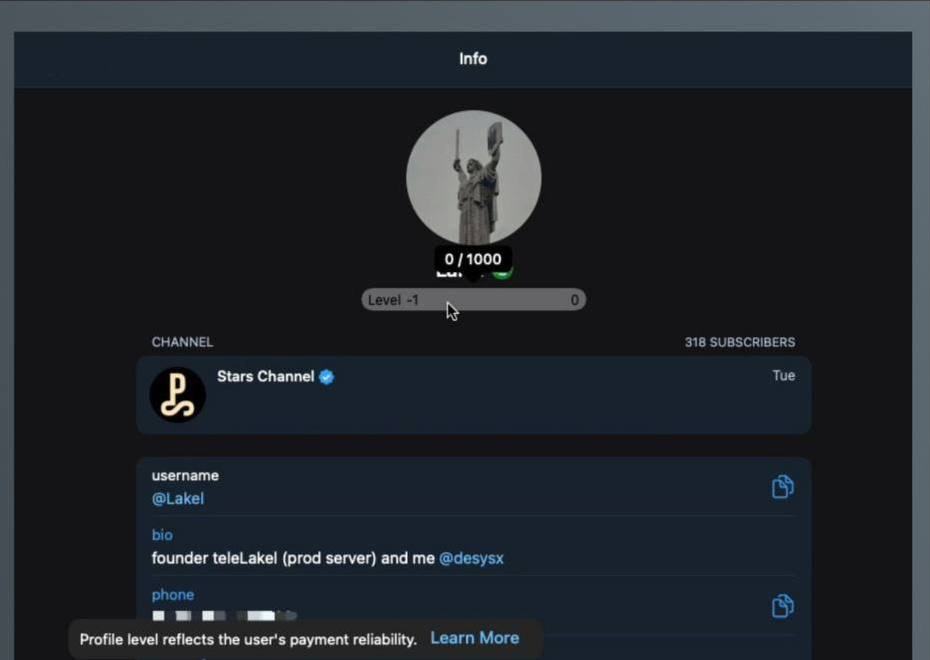Open the Stars Channel row
The height and width of the screenshot is (660, 930).
tap(473, 395)
